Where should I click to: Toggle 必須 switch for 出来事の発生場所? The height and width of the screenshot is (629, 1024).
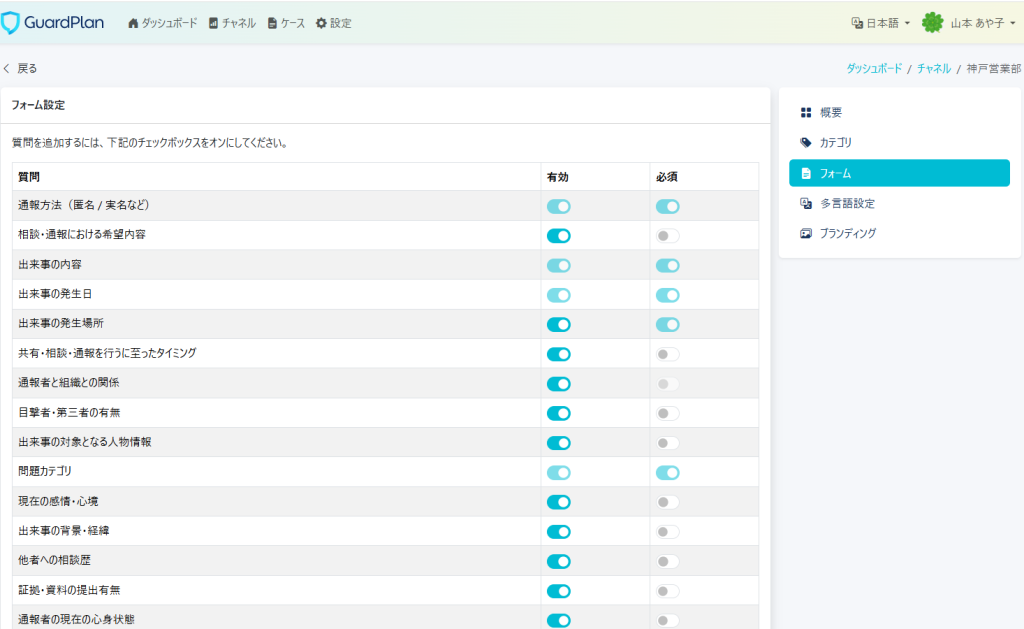pyautogui.click(x=667, y=325)
